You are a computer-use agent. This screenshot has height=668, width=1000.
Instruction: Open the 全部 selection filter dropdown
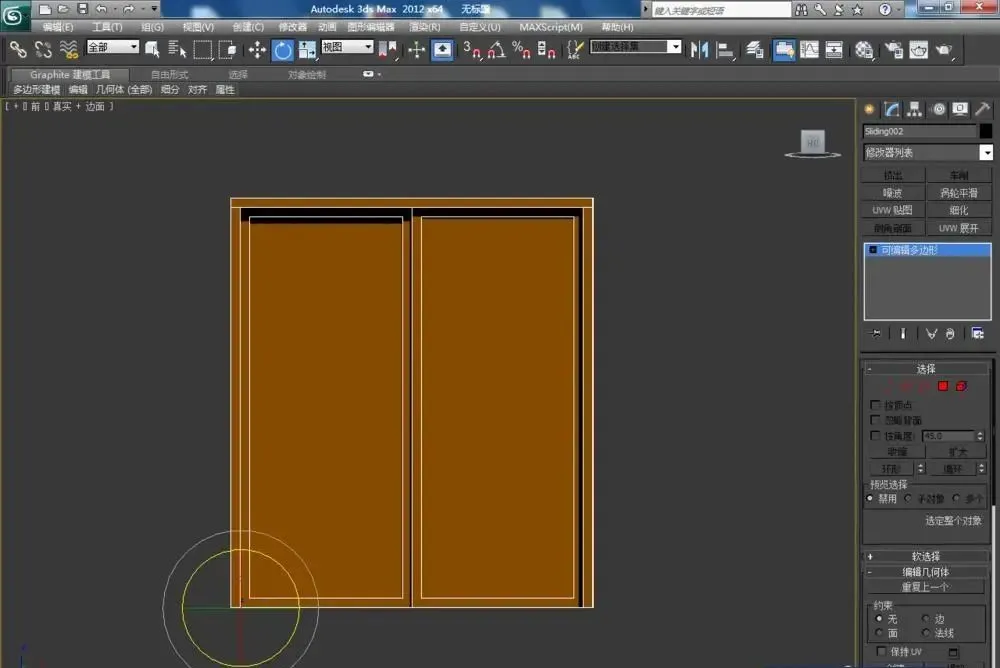coord(113,47)
